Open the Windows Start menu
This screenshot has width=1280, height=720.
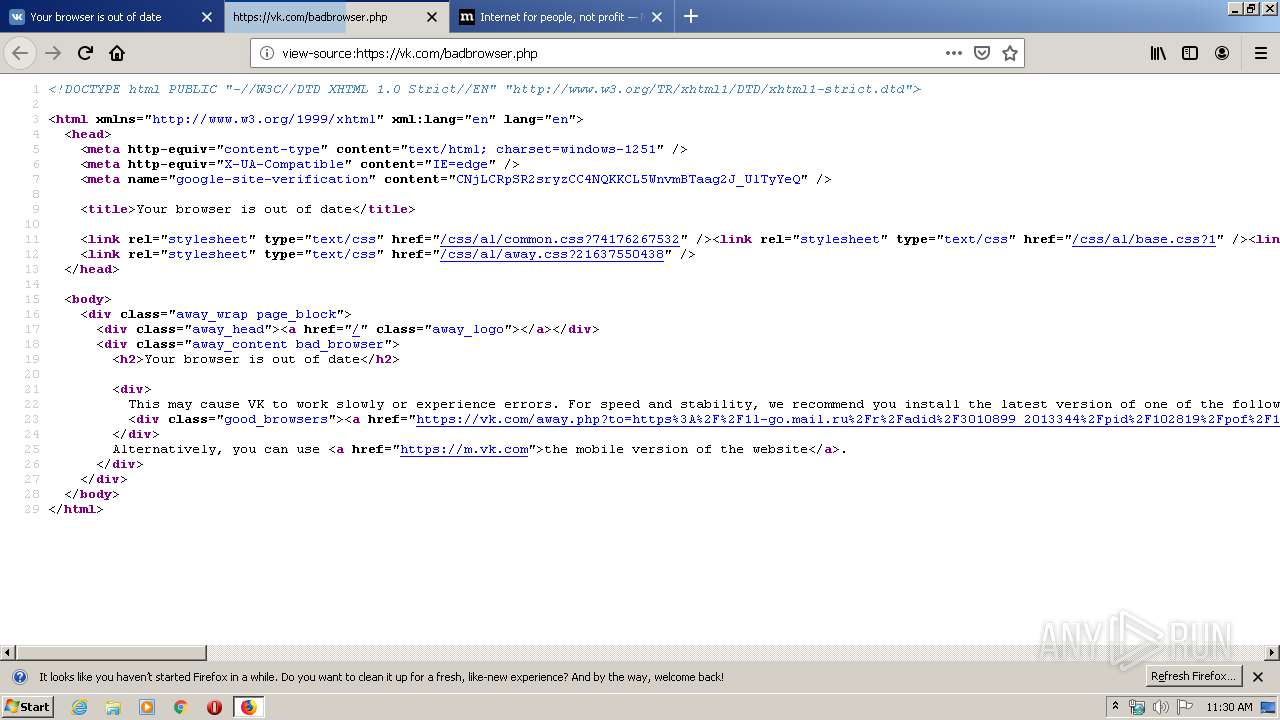(x=27, y=707)
